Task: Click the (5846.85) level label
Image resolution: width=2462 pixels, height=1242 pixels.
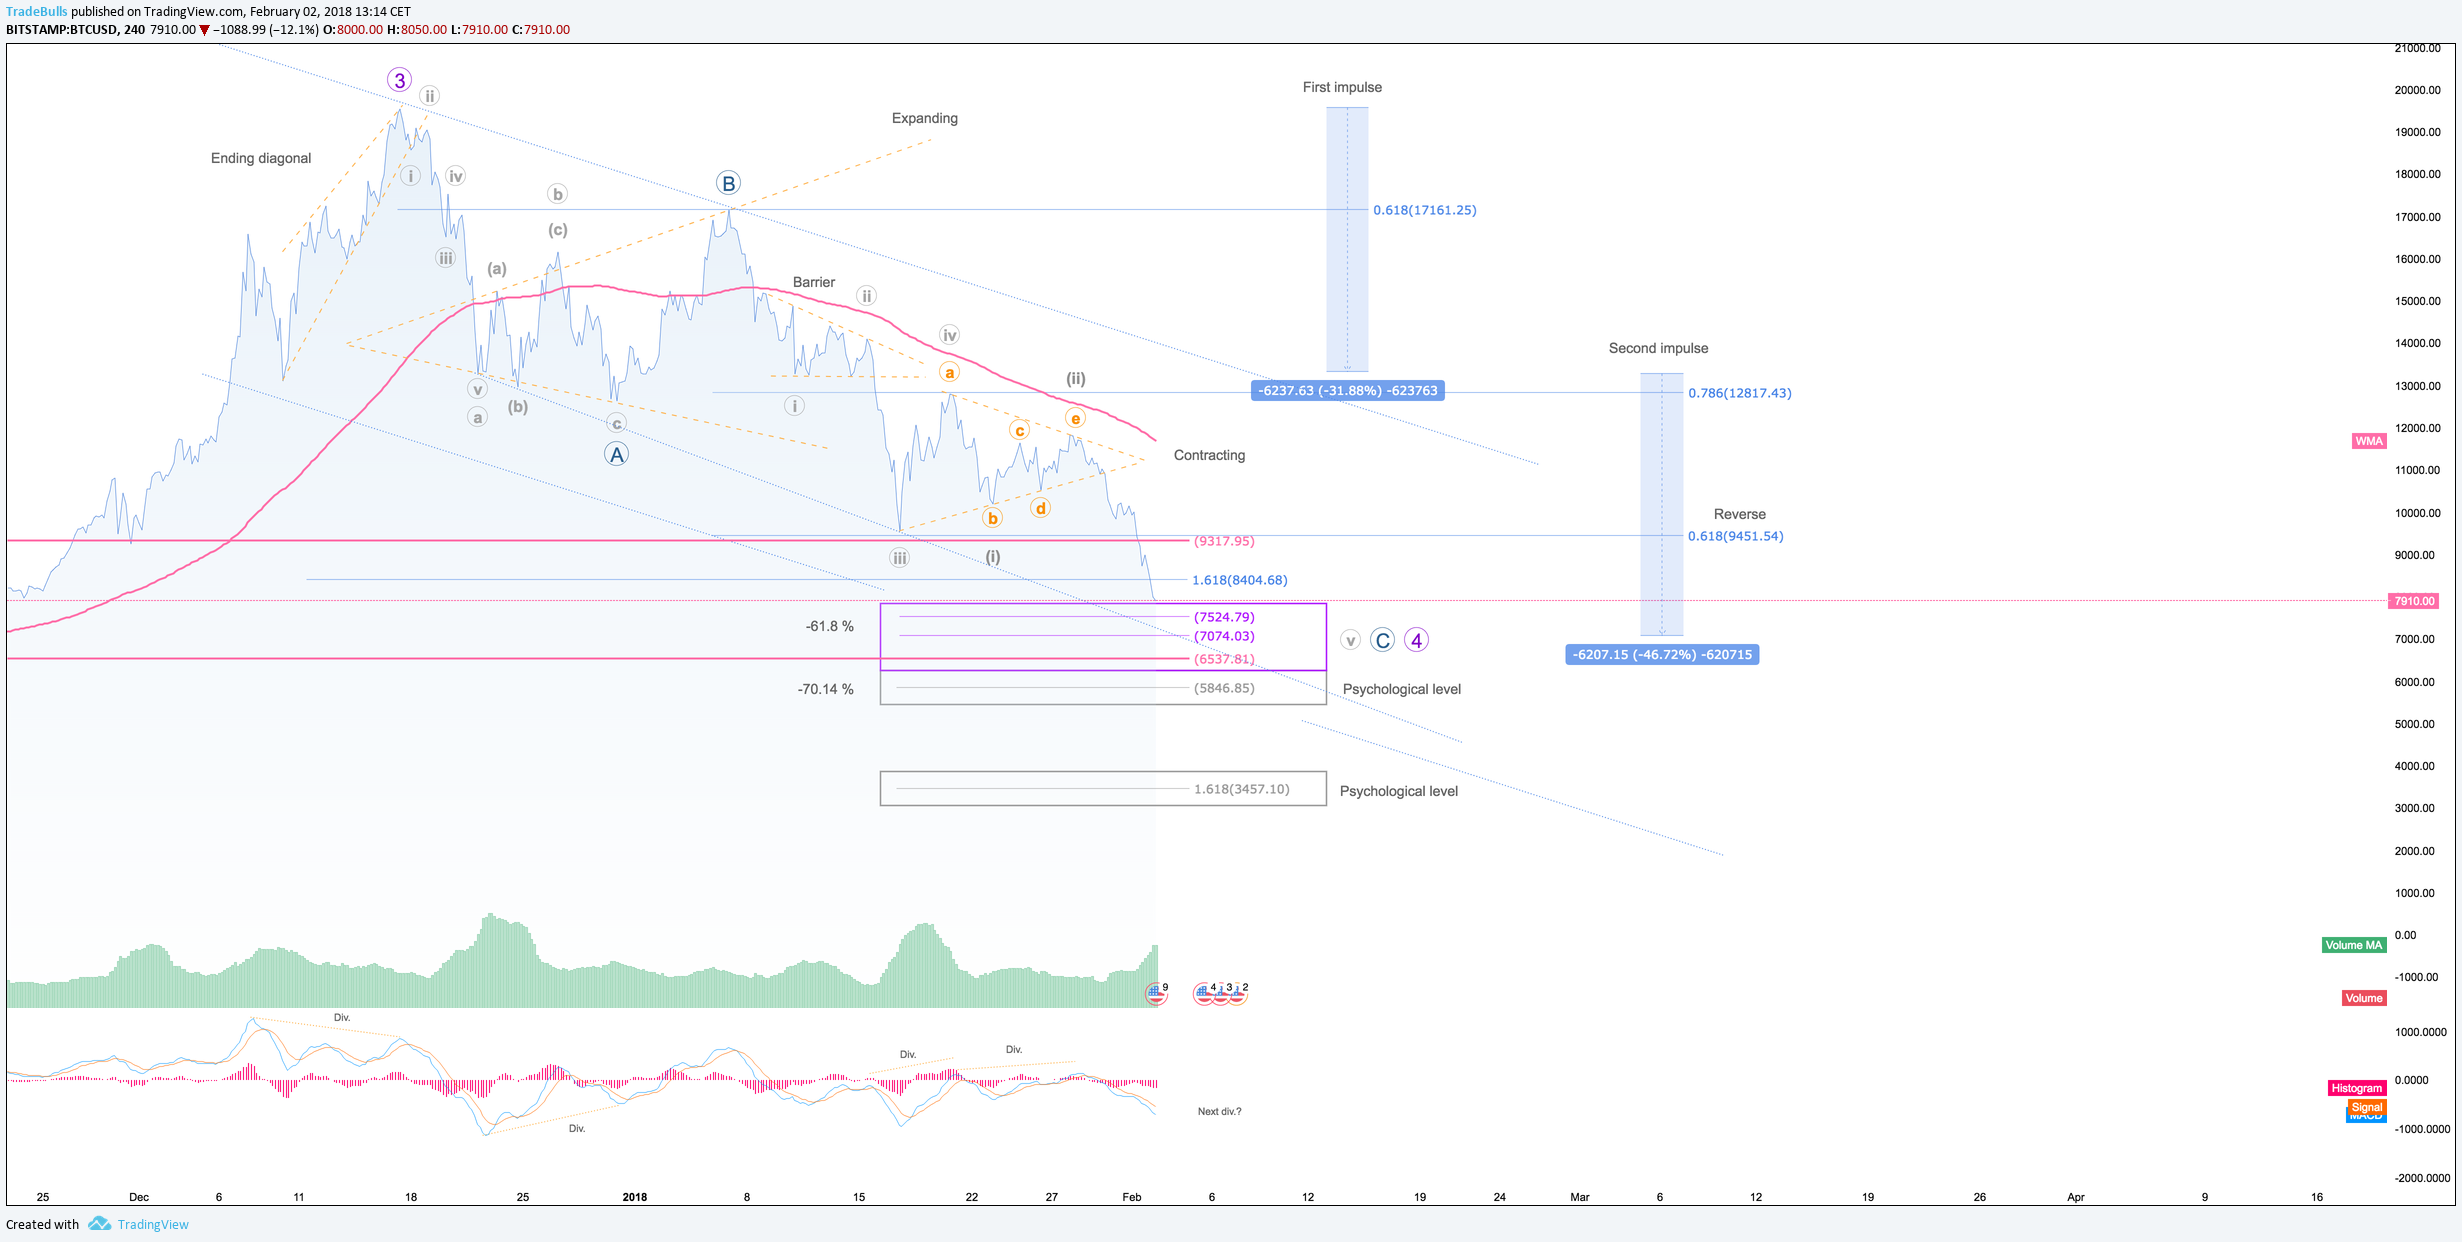Action: click(1224, 688)
